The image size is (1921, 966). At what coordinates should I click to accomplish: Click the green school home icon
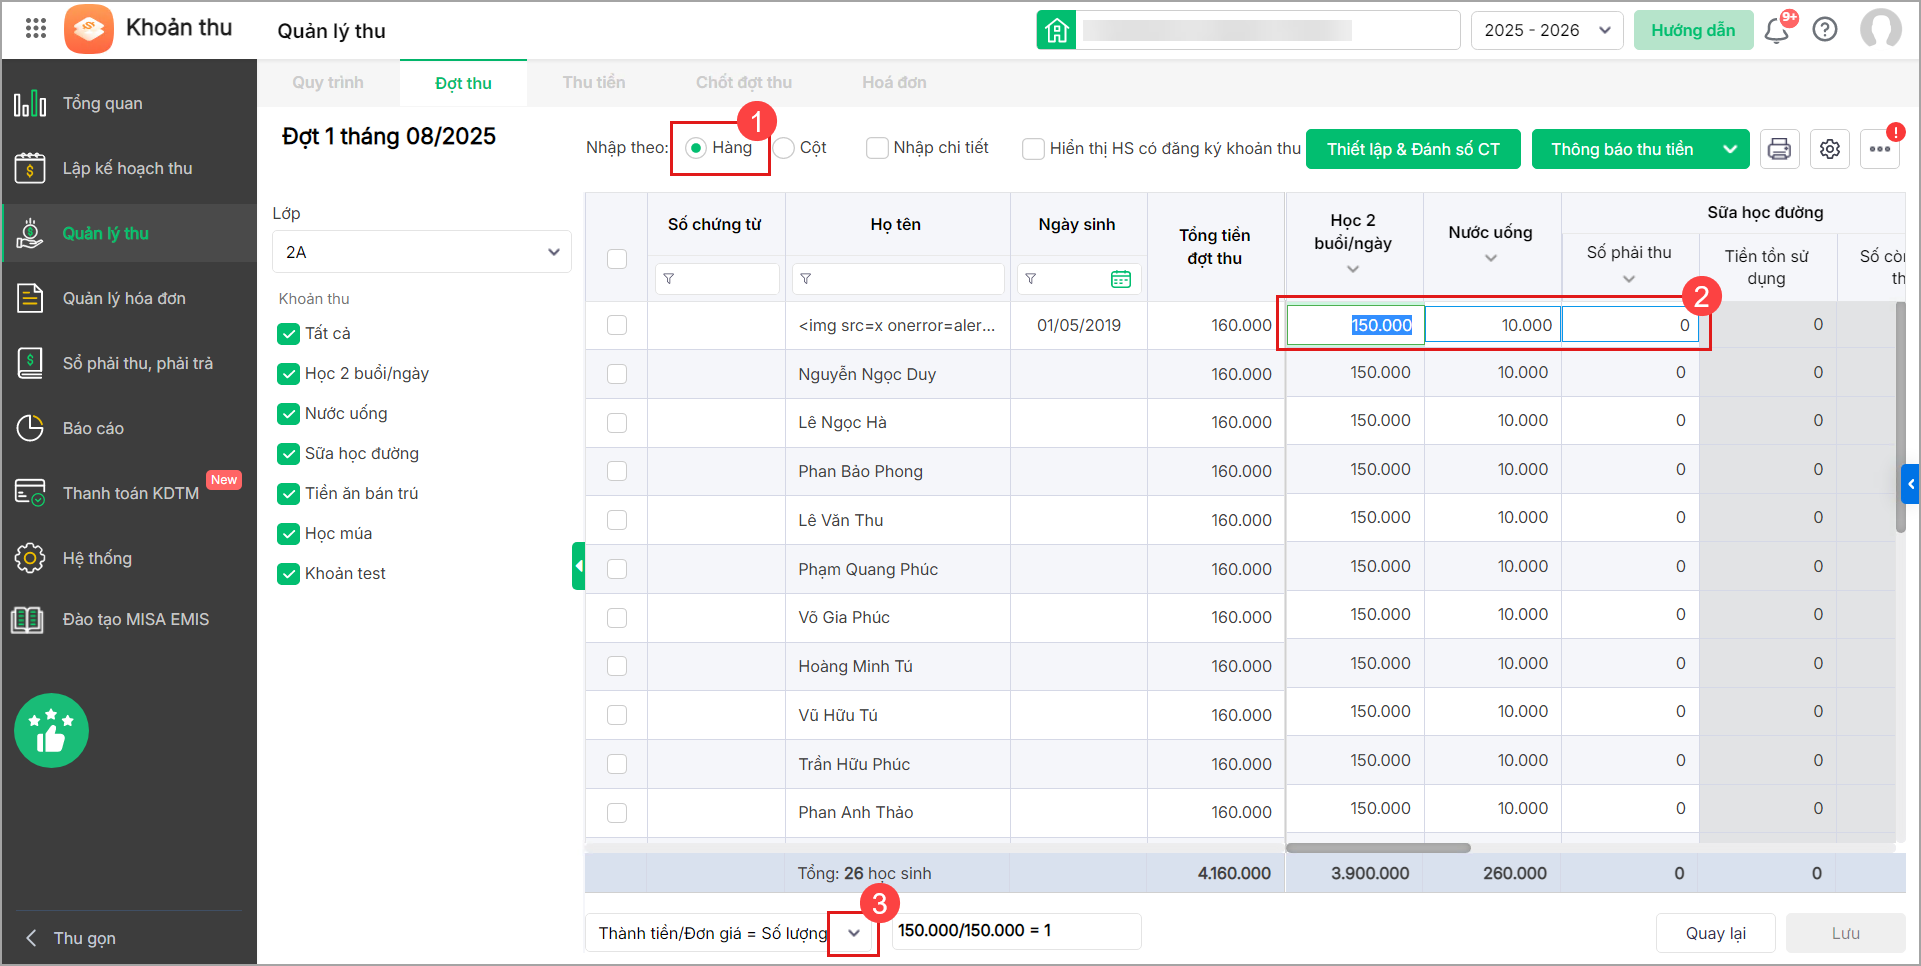1057,30
